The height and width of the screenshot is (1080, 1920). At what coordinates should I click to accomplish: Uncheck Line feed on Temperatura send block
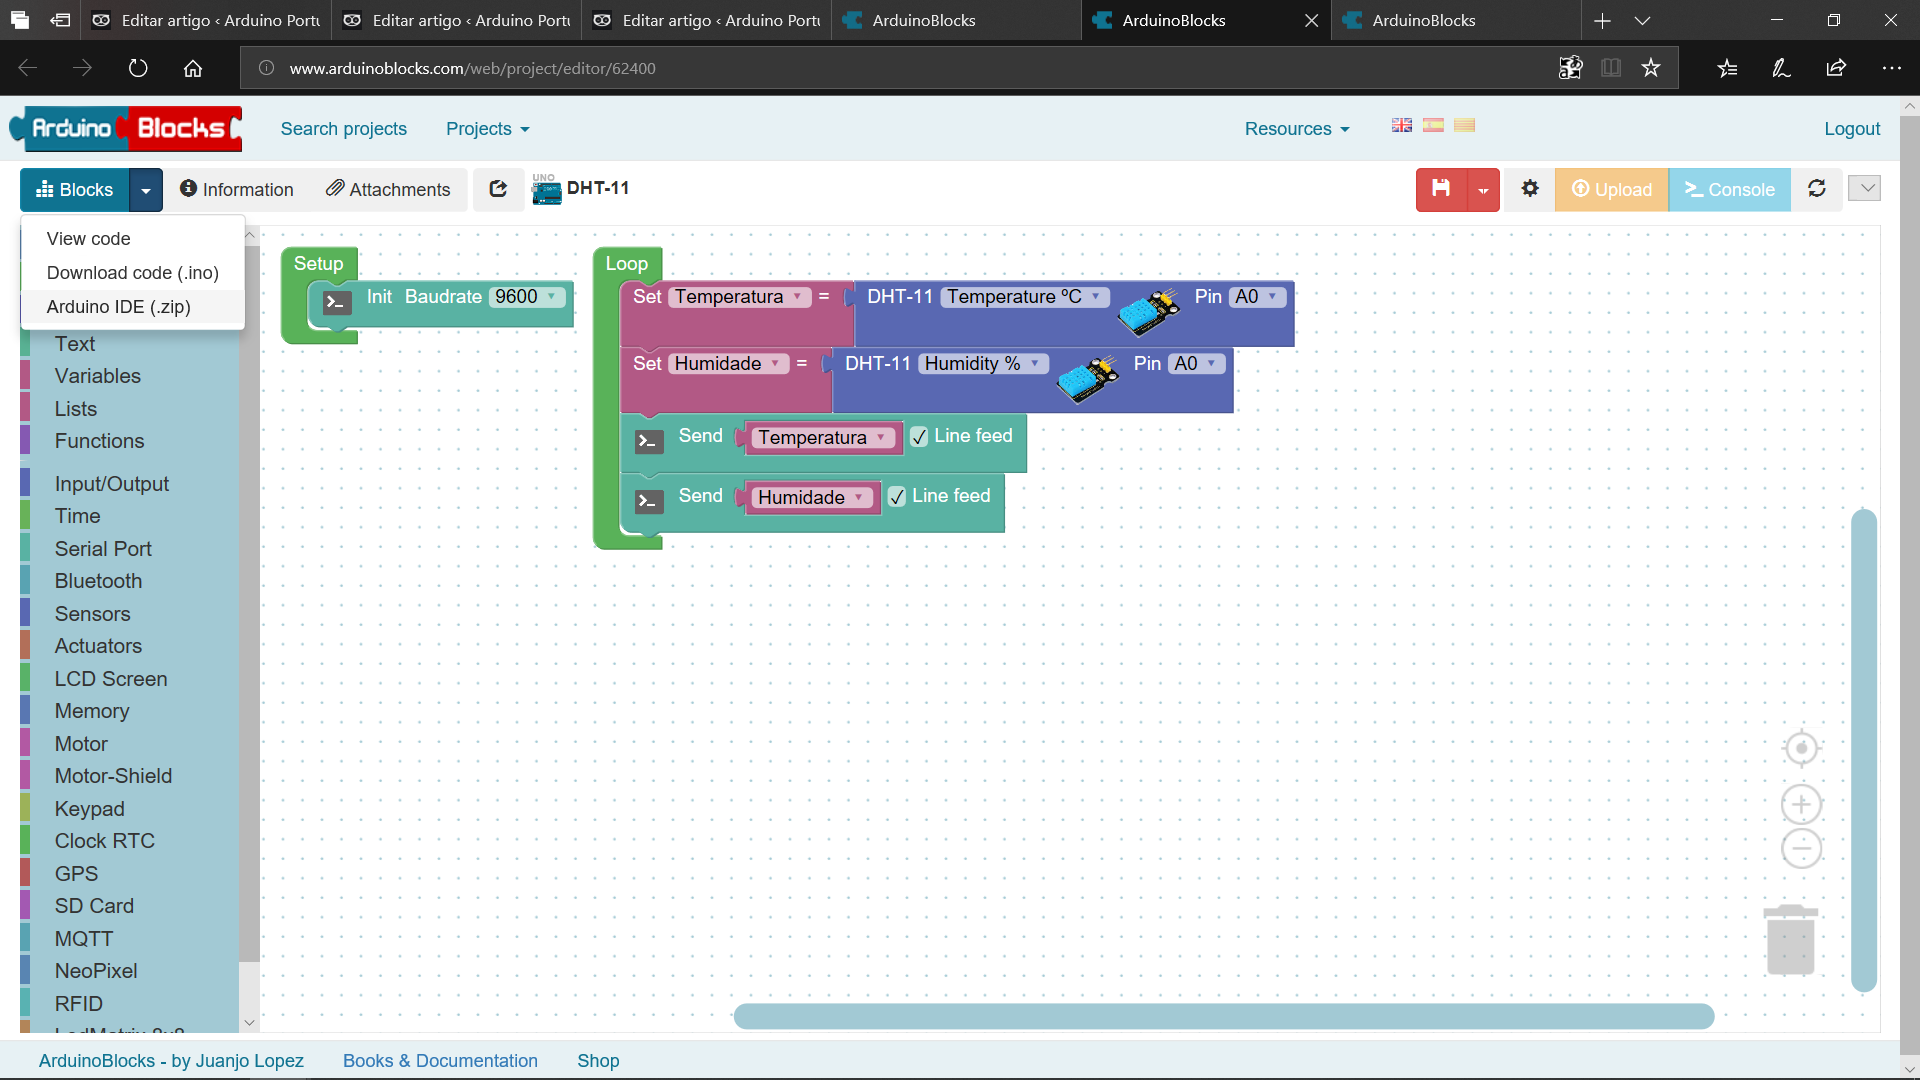pyautogui.click(x=920, y=437)
